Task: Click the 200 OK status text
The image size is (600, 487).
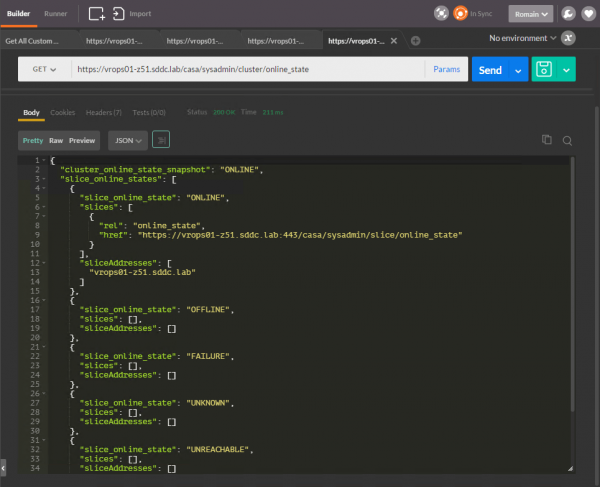Action: 224,112
